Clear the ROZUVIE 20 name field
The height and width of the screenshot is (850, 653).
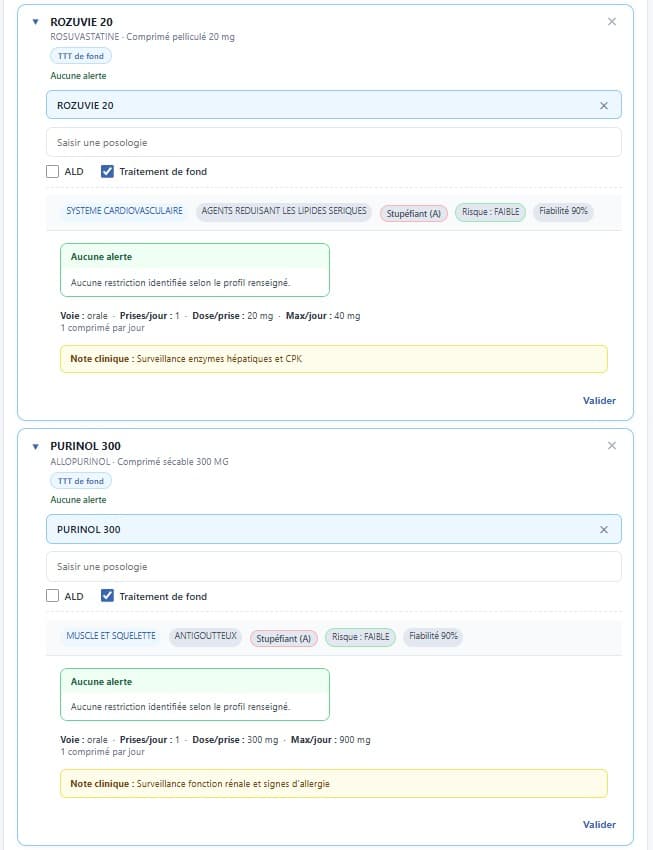[x=604, y=106]
